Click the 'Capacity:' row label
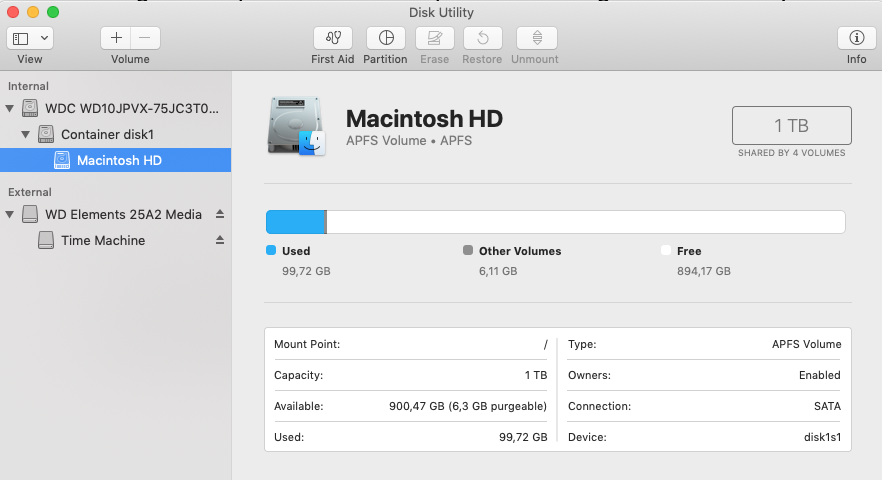Image resolution: width=882 pixels, height=480 pixels. pos(299,375)
